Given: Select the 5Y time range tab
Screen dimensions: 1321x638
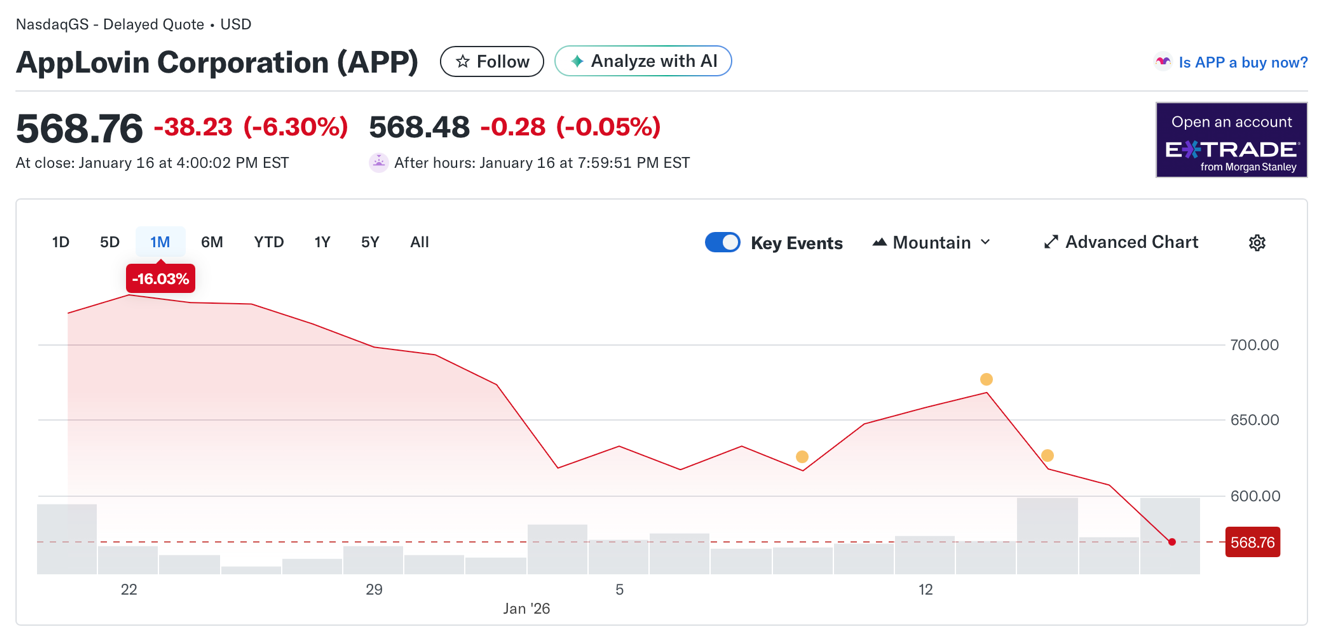Looking at the screenshot, I should 370,242.
